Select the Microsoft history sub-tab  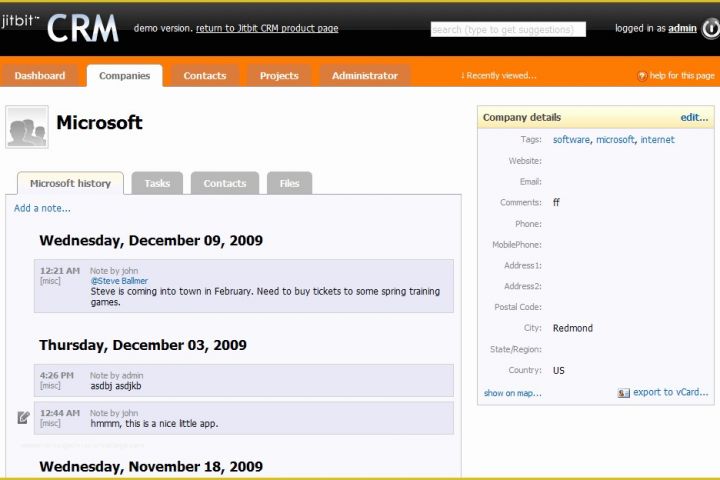70,183
